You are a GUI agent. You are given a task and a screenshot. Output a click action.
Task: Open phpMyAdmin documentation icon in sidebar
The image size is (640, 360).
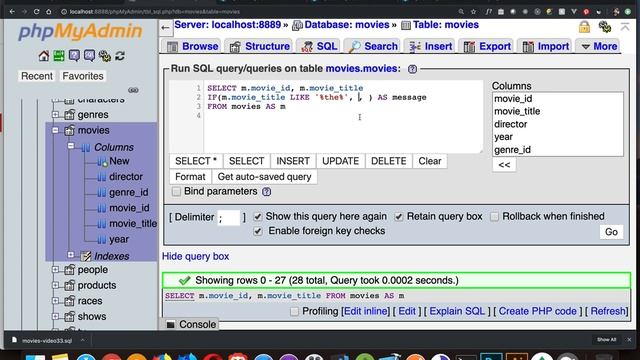74,56
